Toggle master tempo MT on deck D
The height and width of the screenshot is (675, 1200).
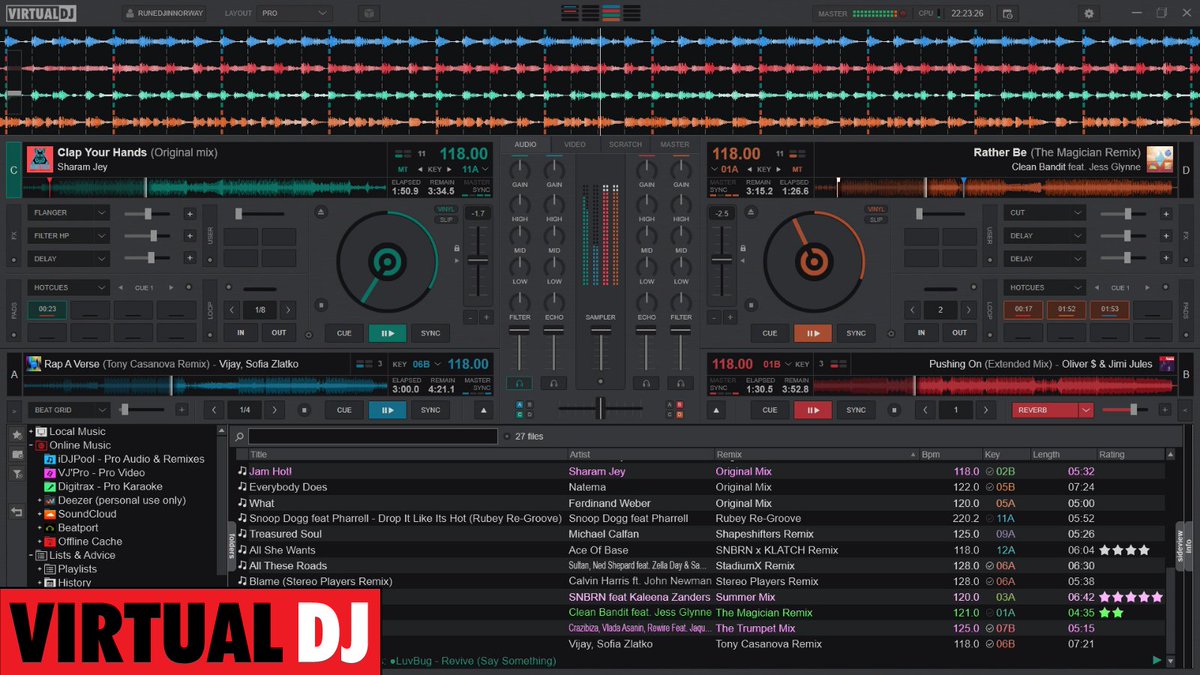click(797, 170)
